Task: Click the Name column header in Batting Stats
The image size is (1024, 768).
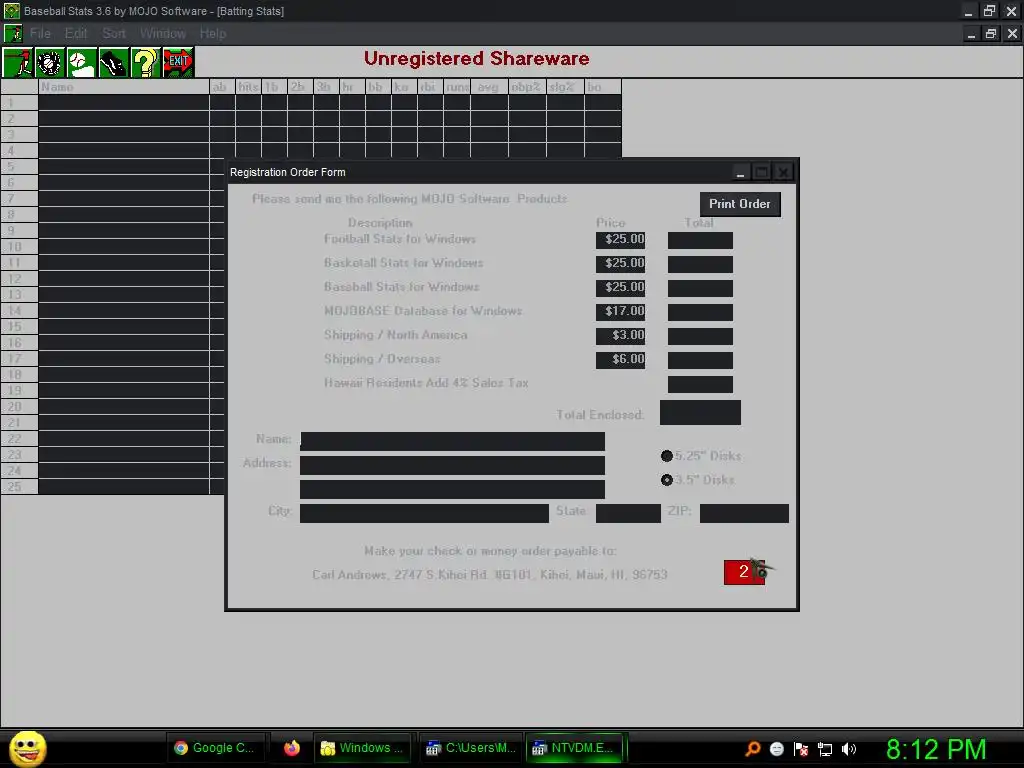Action: (x=124, y=87)
